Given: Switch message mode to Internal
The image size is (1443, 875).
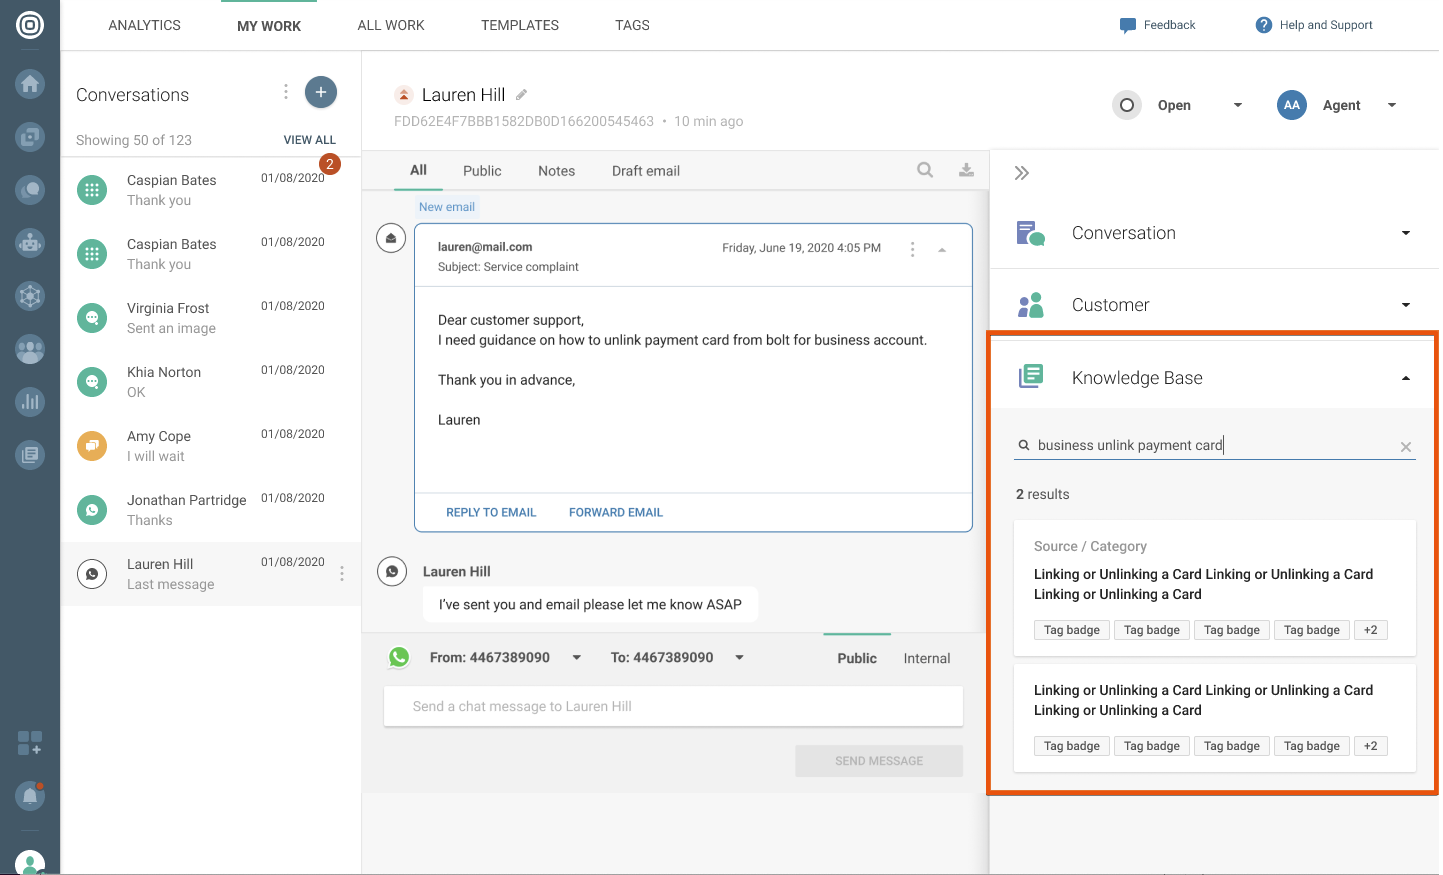Looking at the screenshot, I should 926,658.
